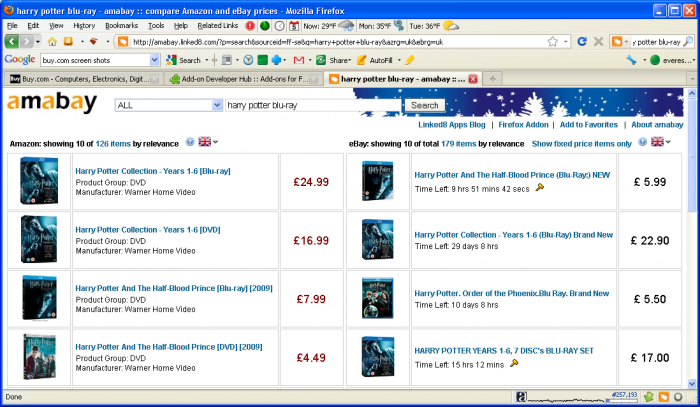Click the Gmail icon in Google toolbar

point(299,60)
